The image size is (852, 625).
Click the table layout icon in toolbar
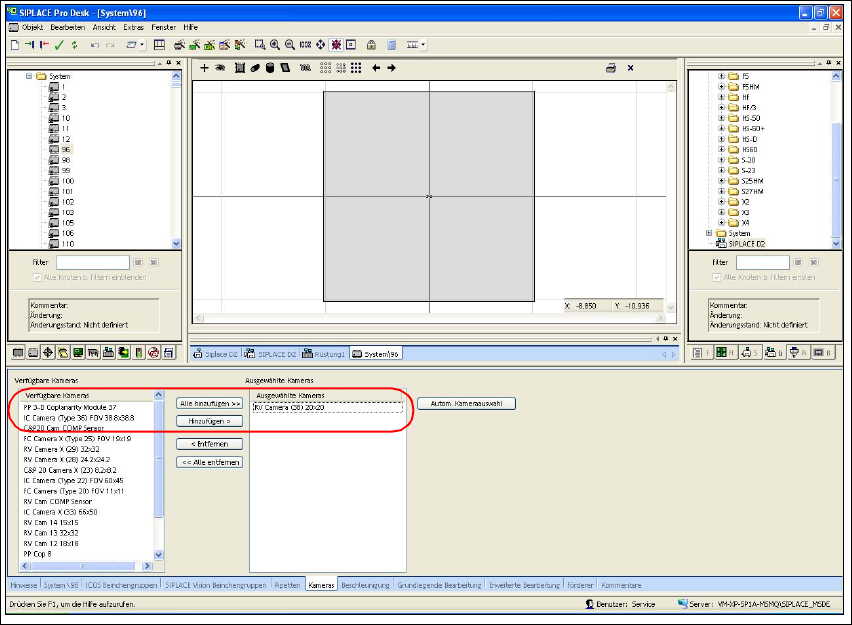tap(159, 45)
